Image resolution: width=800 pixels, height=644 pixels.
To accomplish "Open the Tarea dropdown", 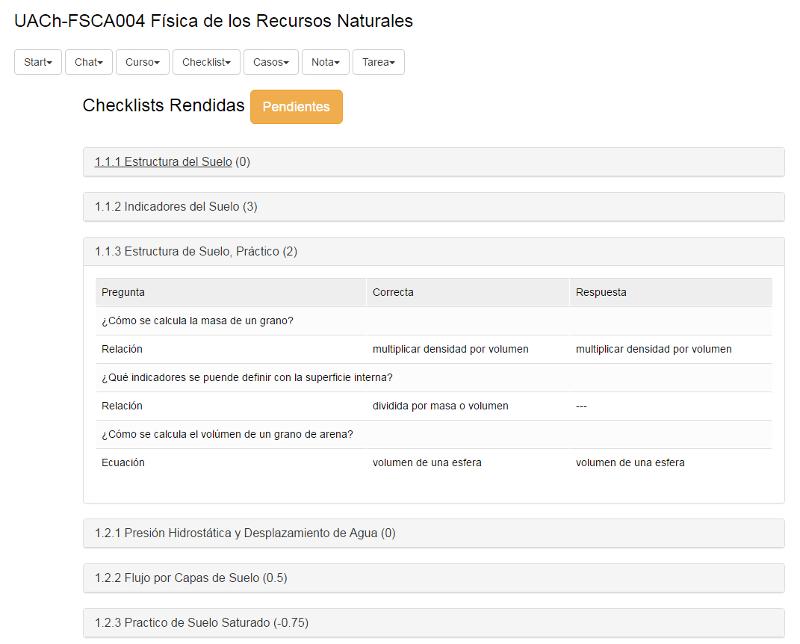I will pos(378,62).
